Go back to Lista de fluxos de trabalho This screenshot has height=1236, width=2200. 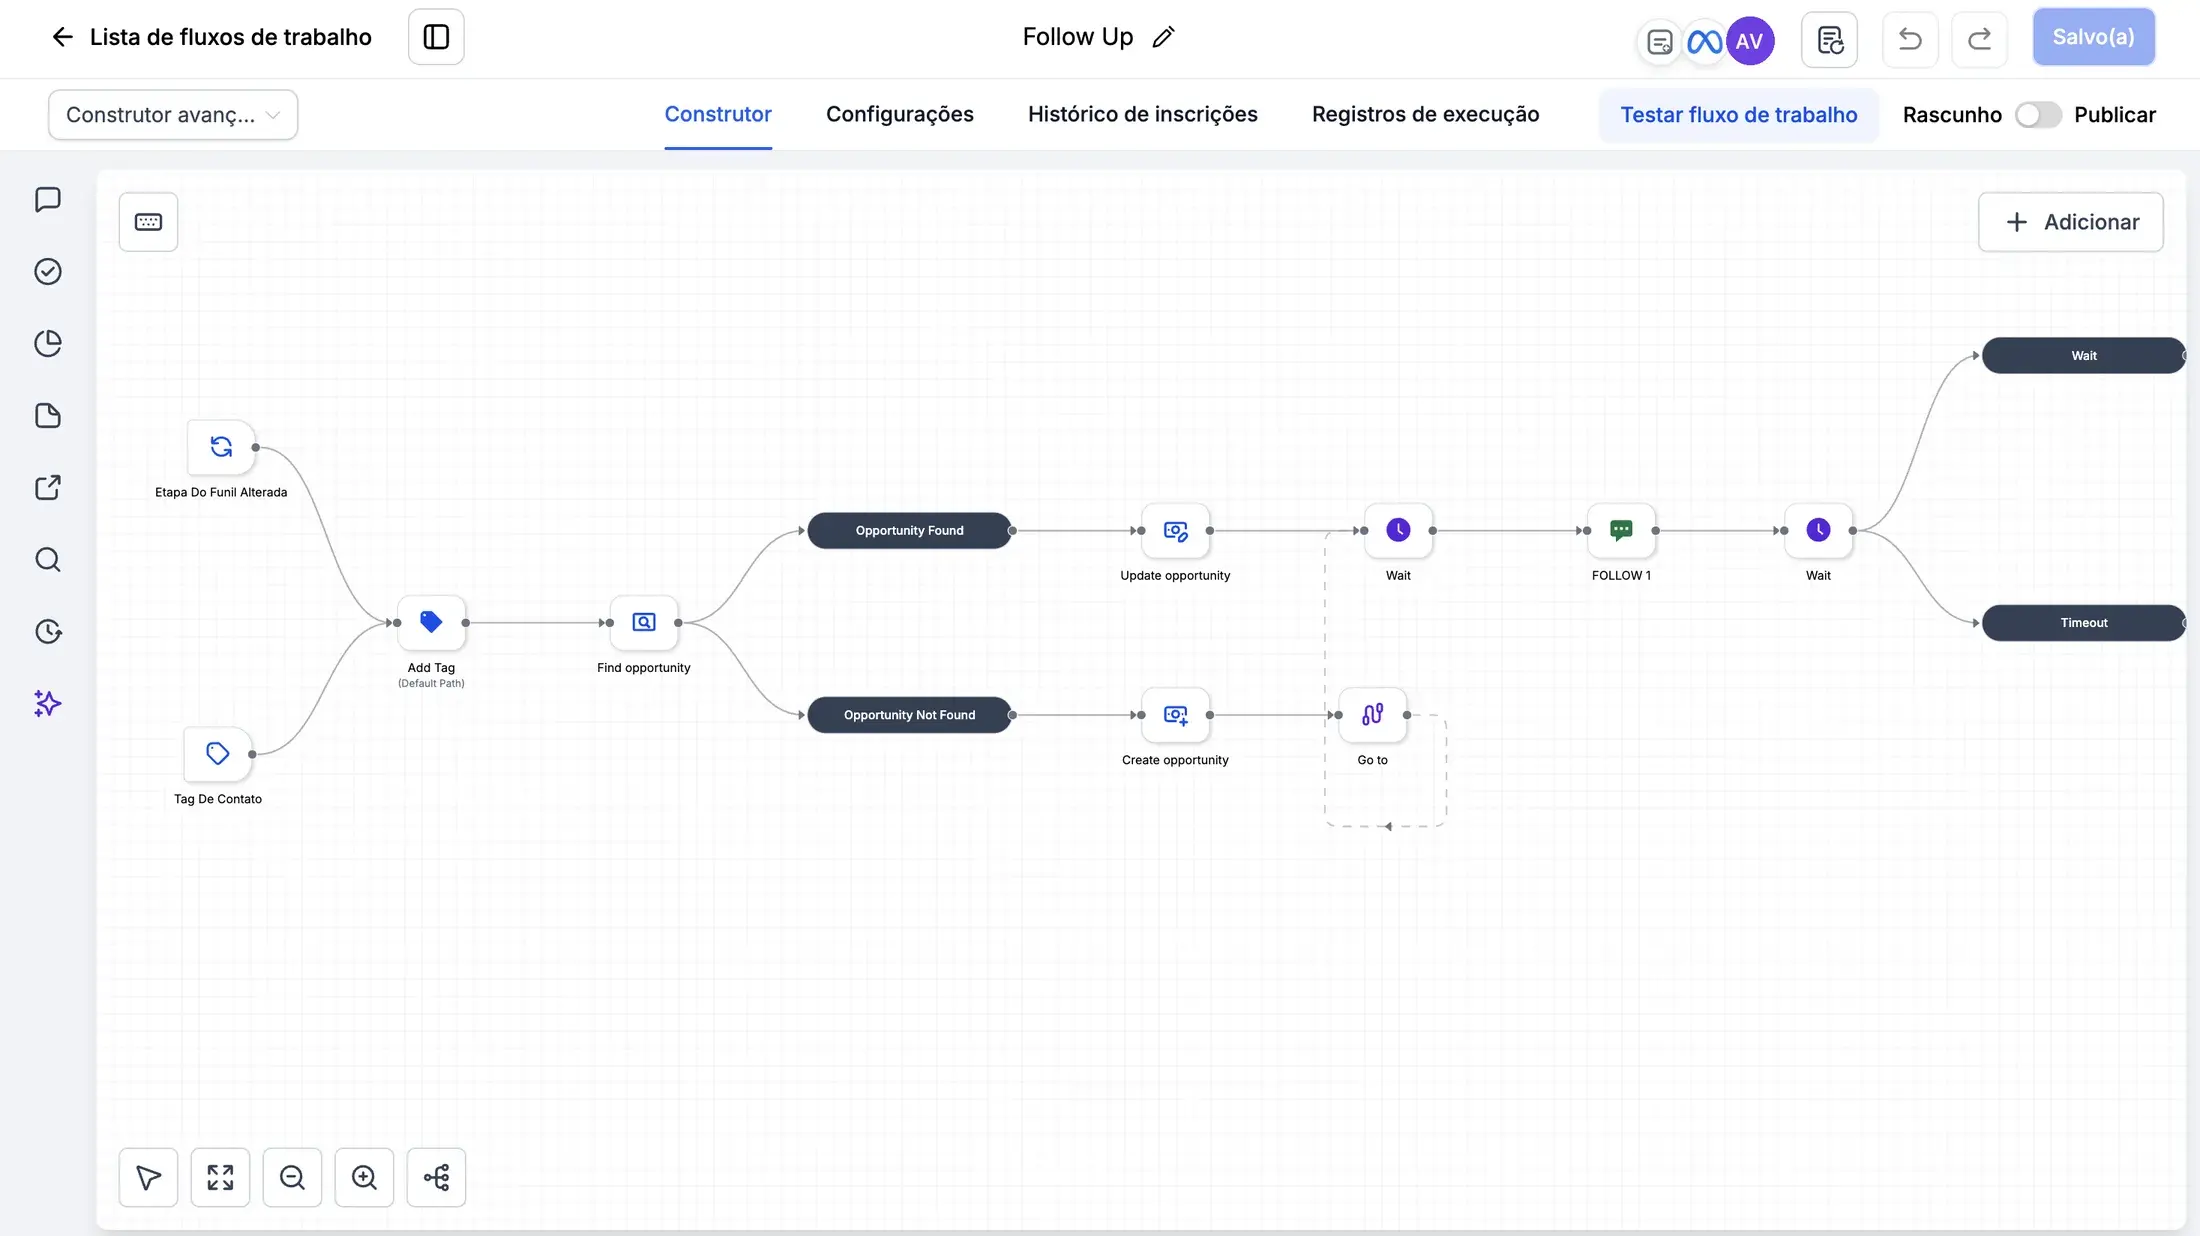pos(211,37)
